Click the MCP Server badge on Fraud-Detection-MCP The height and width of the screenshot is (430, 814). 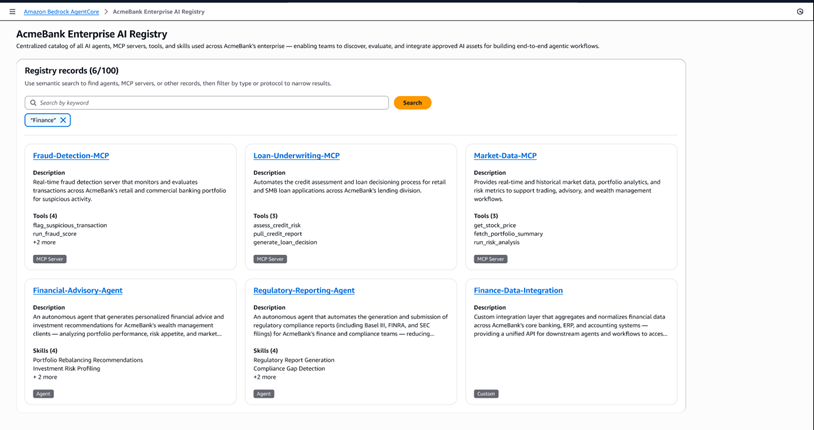(50, 259)
